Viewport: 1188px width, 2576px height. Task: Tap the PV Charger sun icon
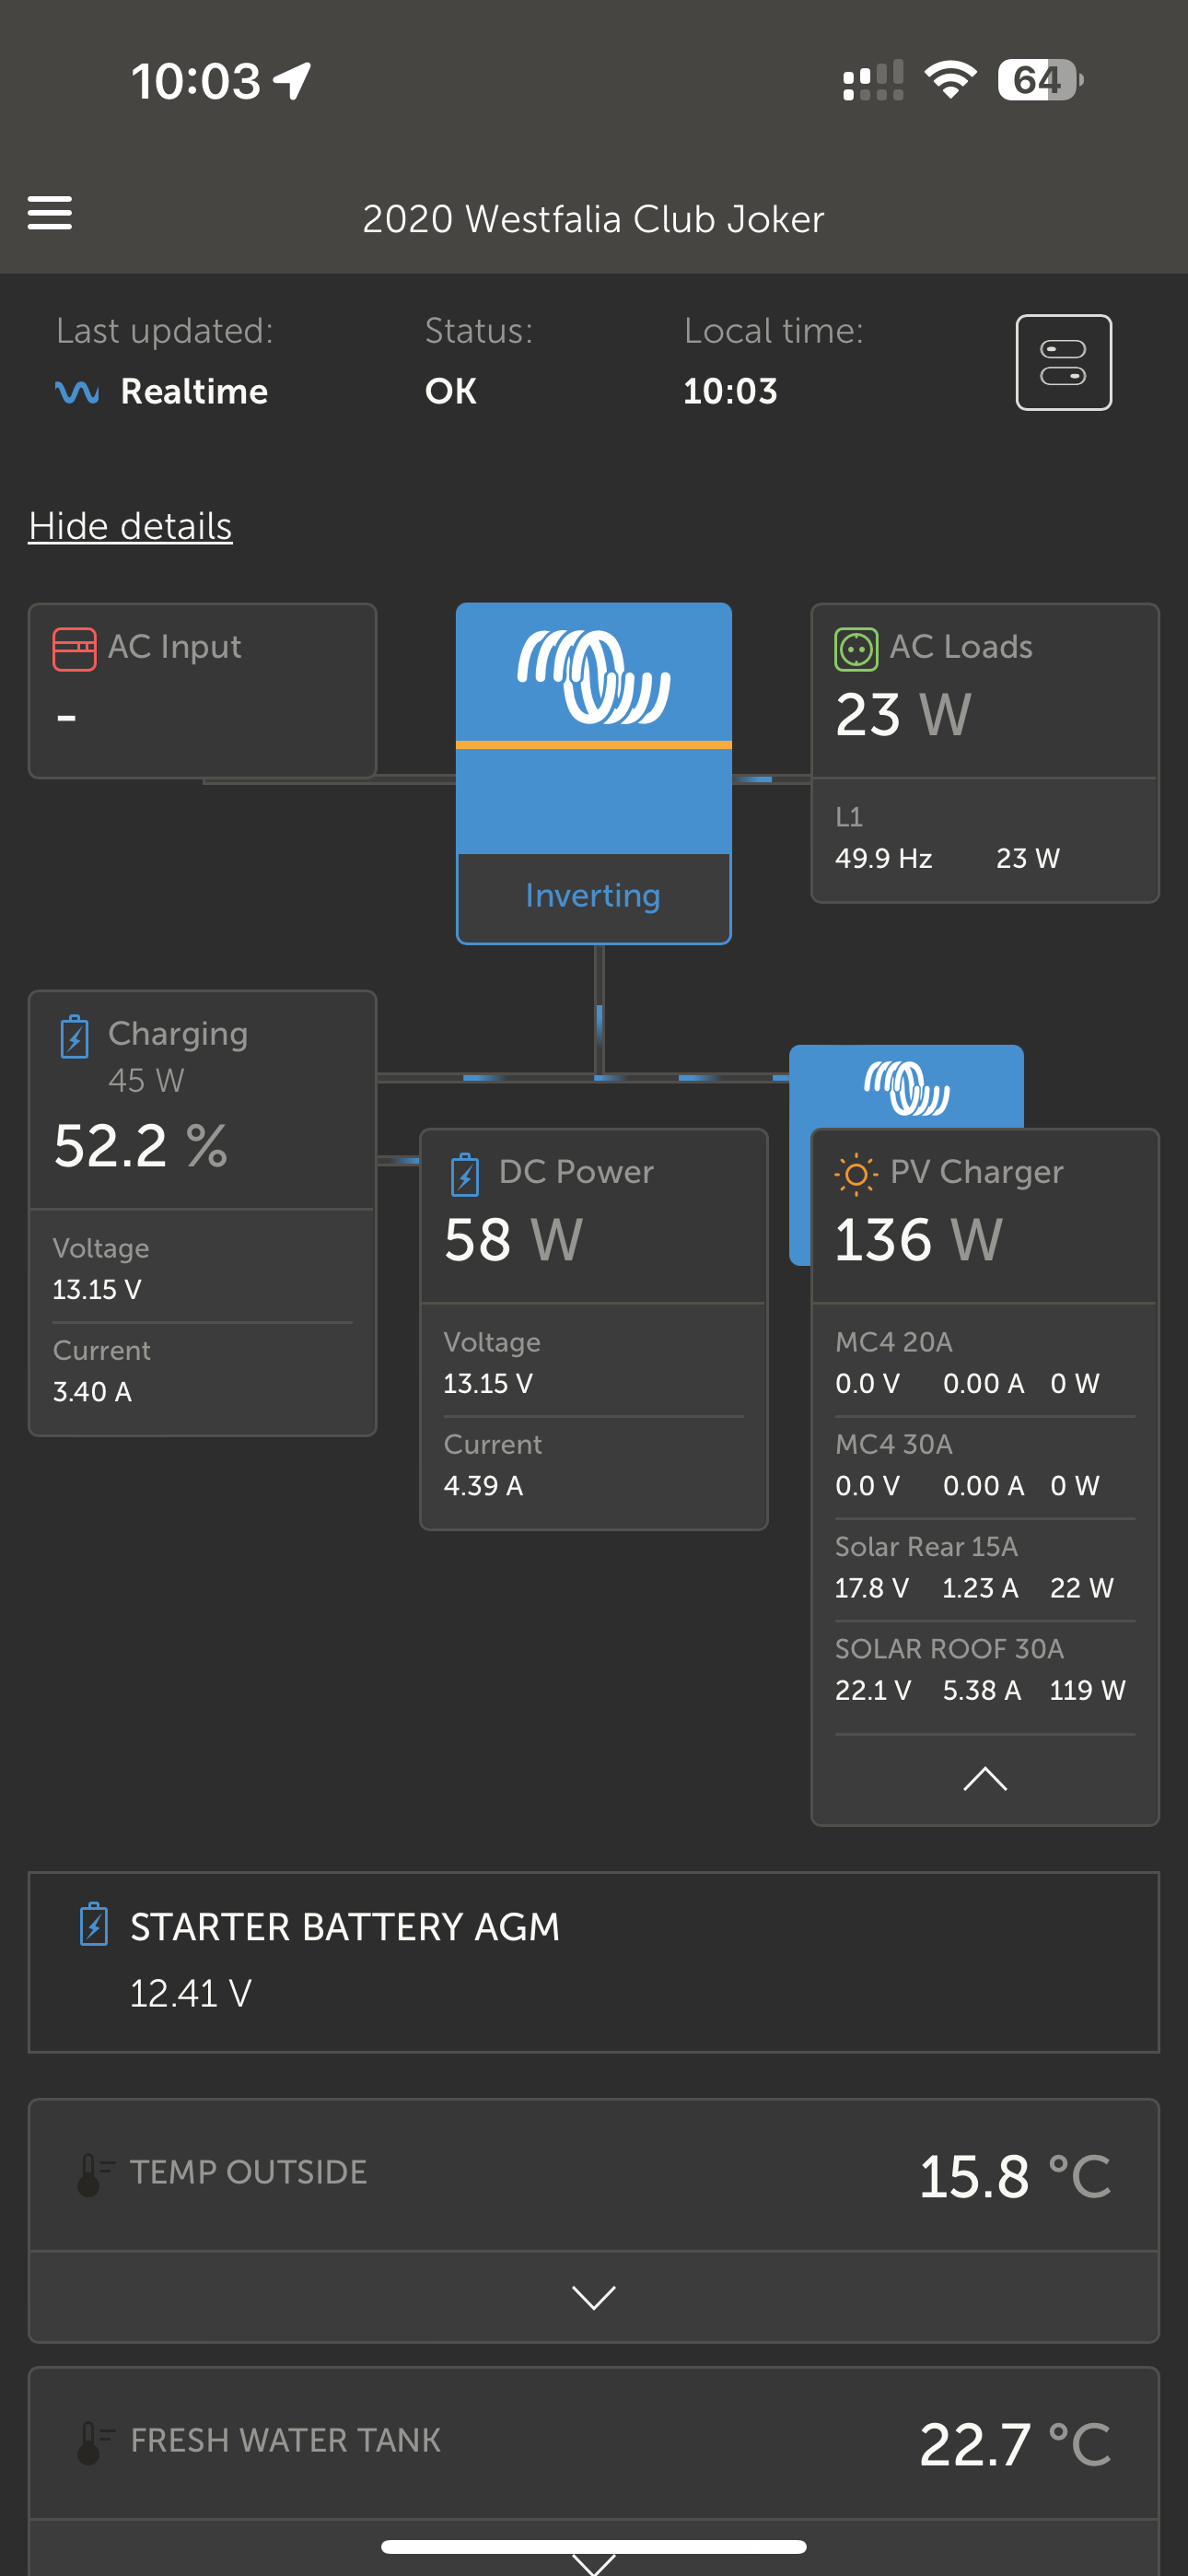856,1174
